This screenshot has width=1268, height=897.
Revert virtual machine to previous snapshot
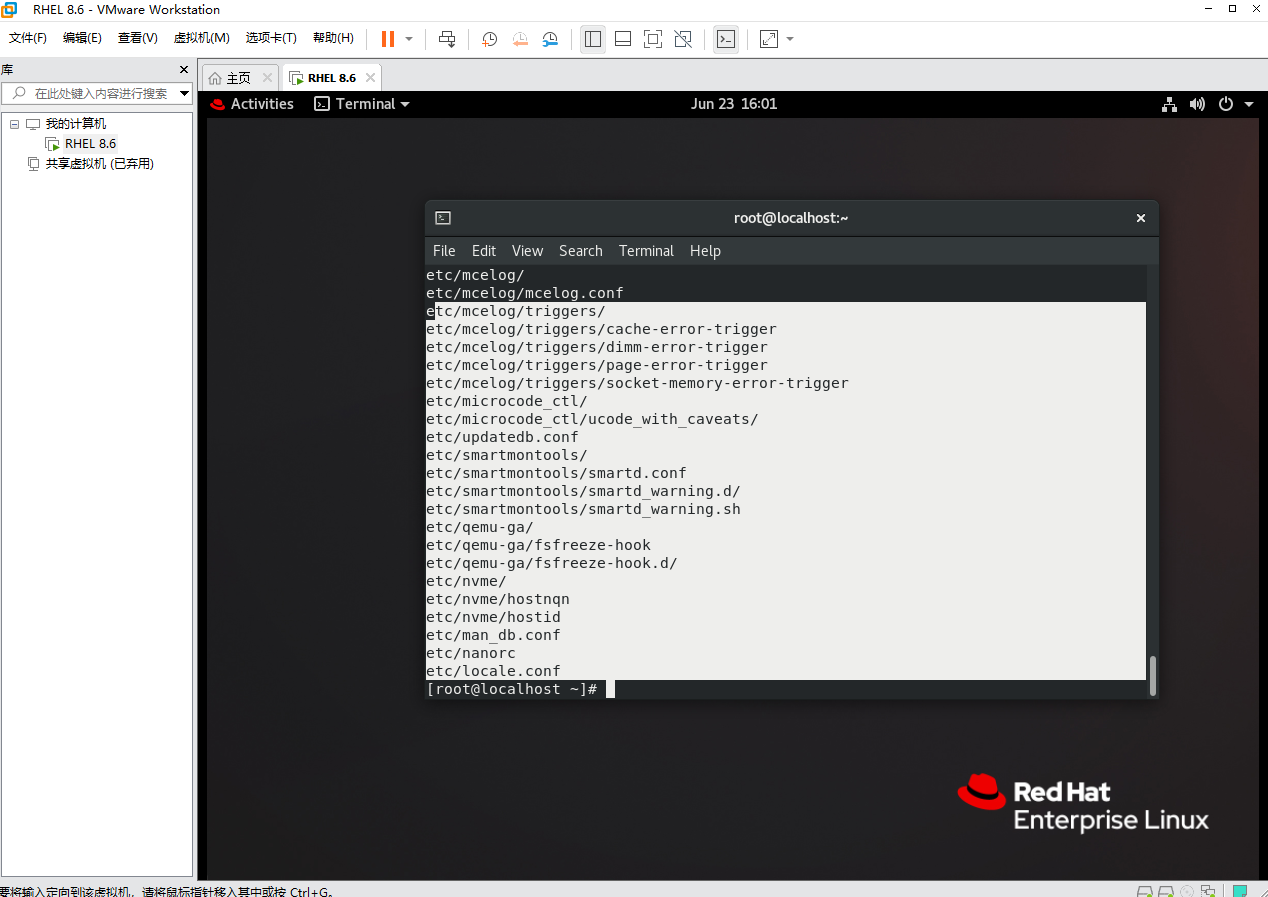[x=520, y=39]
